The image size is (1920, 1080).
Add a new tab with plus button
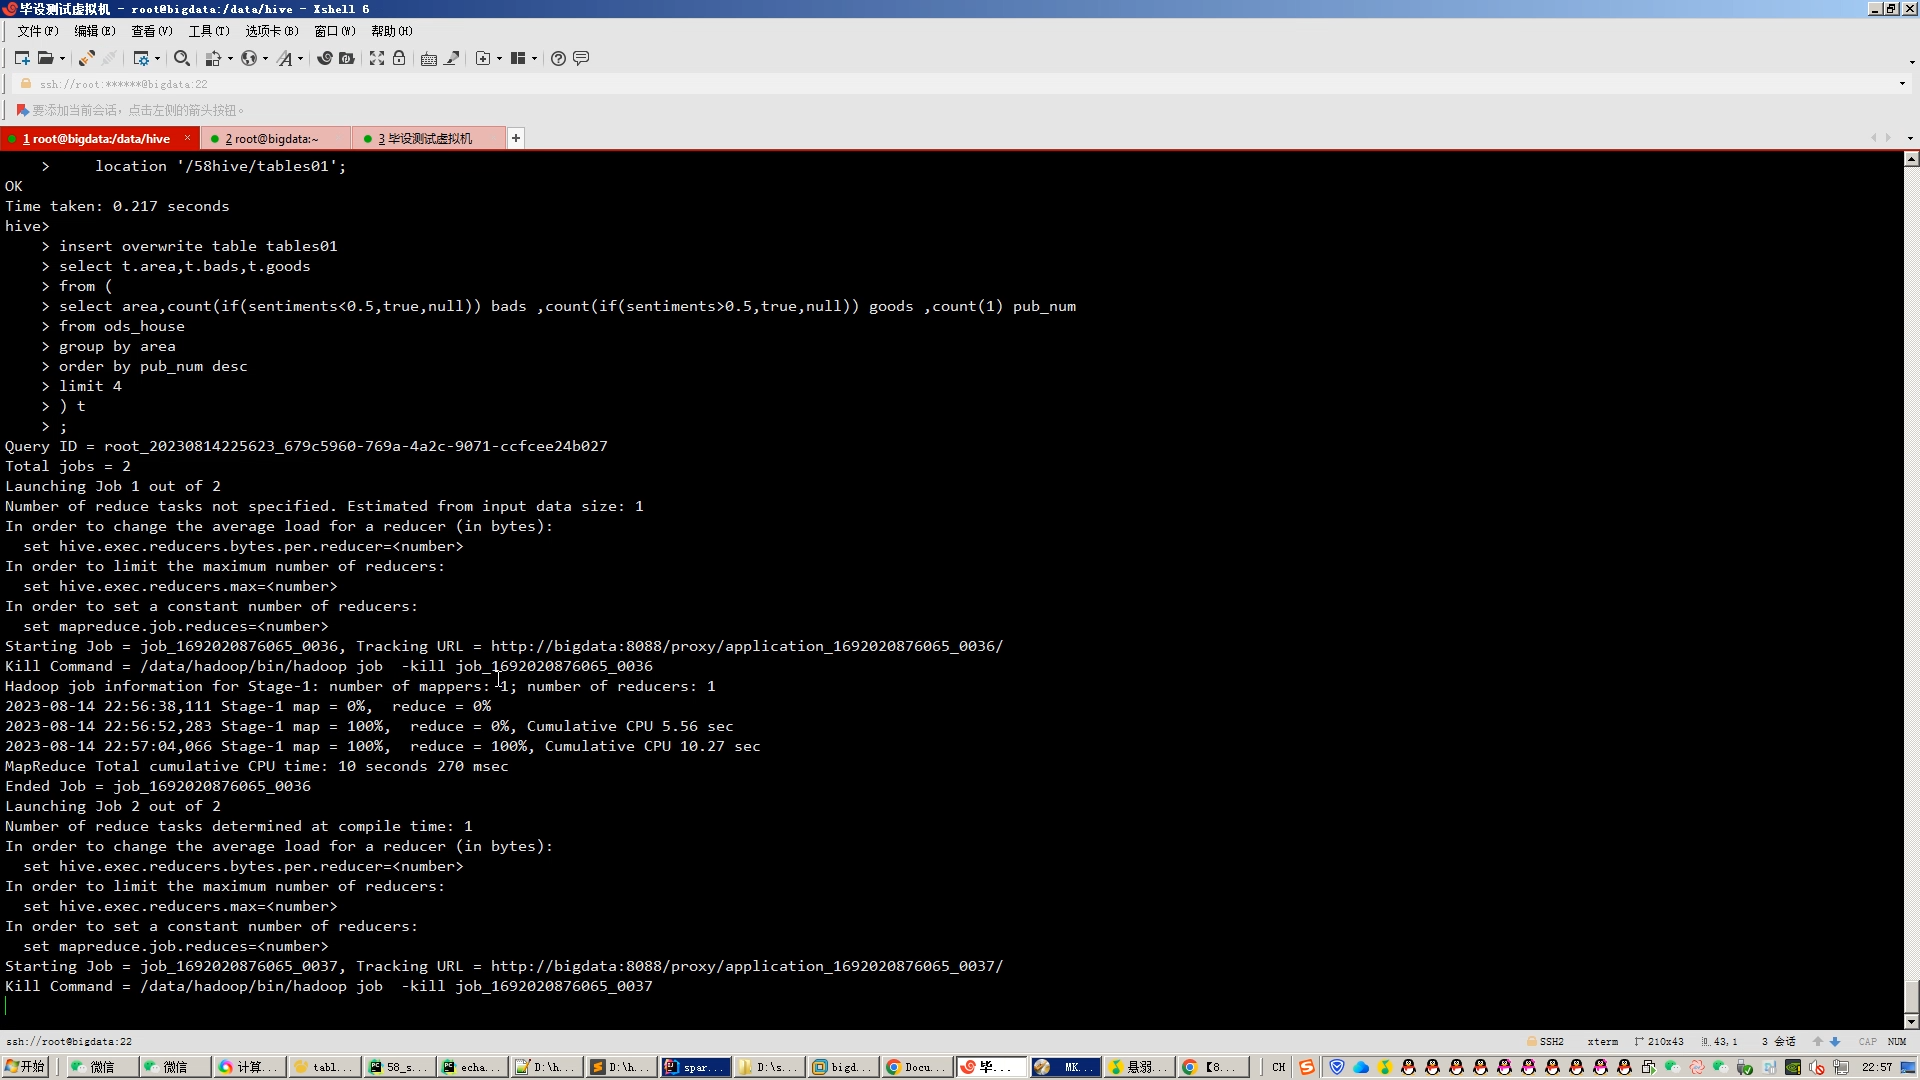coord(516,138)
